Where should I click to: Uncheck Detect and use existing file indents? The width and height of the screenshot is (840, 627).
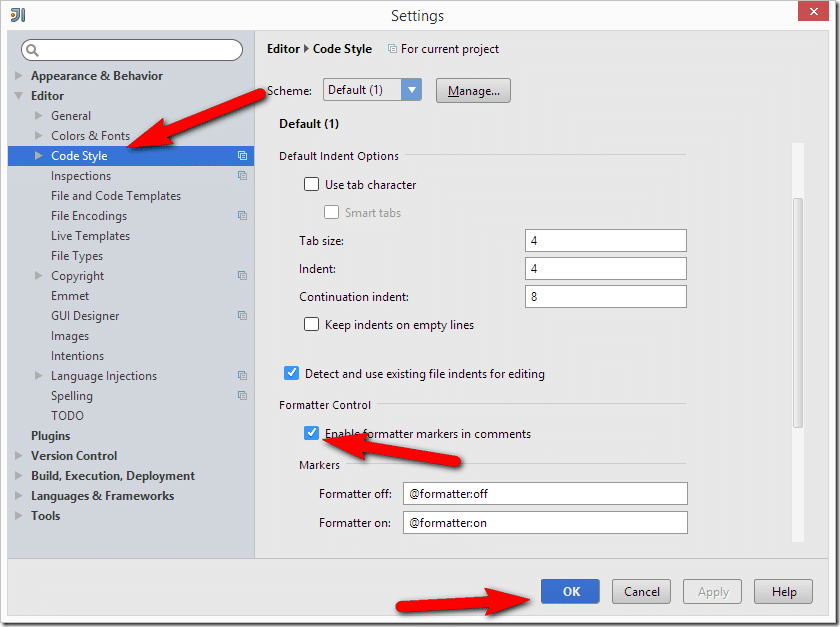[x=291, y=373]
